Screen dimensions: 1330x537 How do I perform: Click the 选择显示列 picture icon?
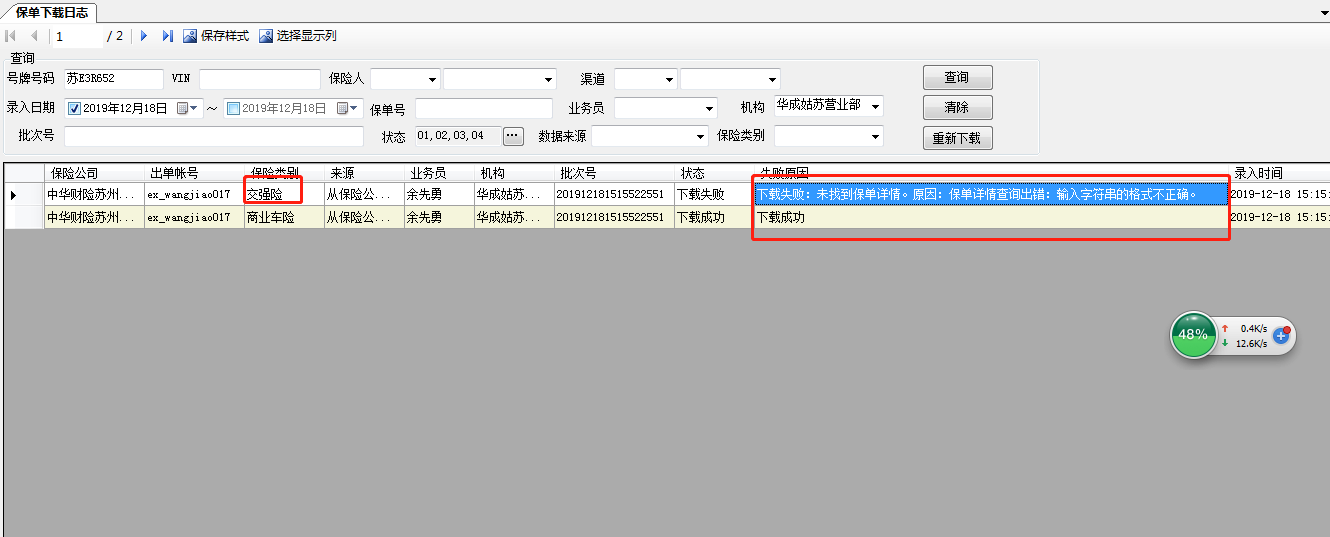point(266,36)
